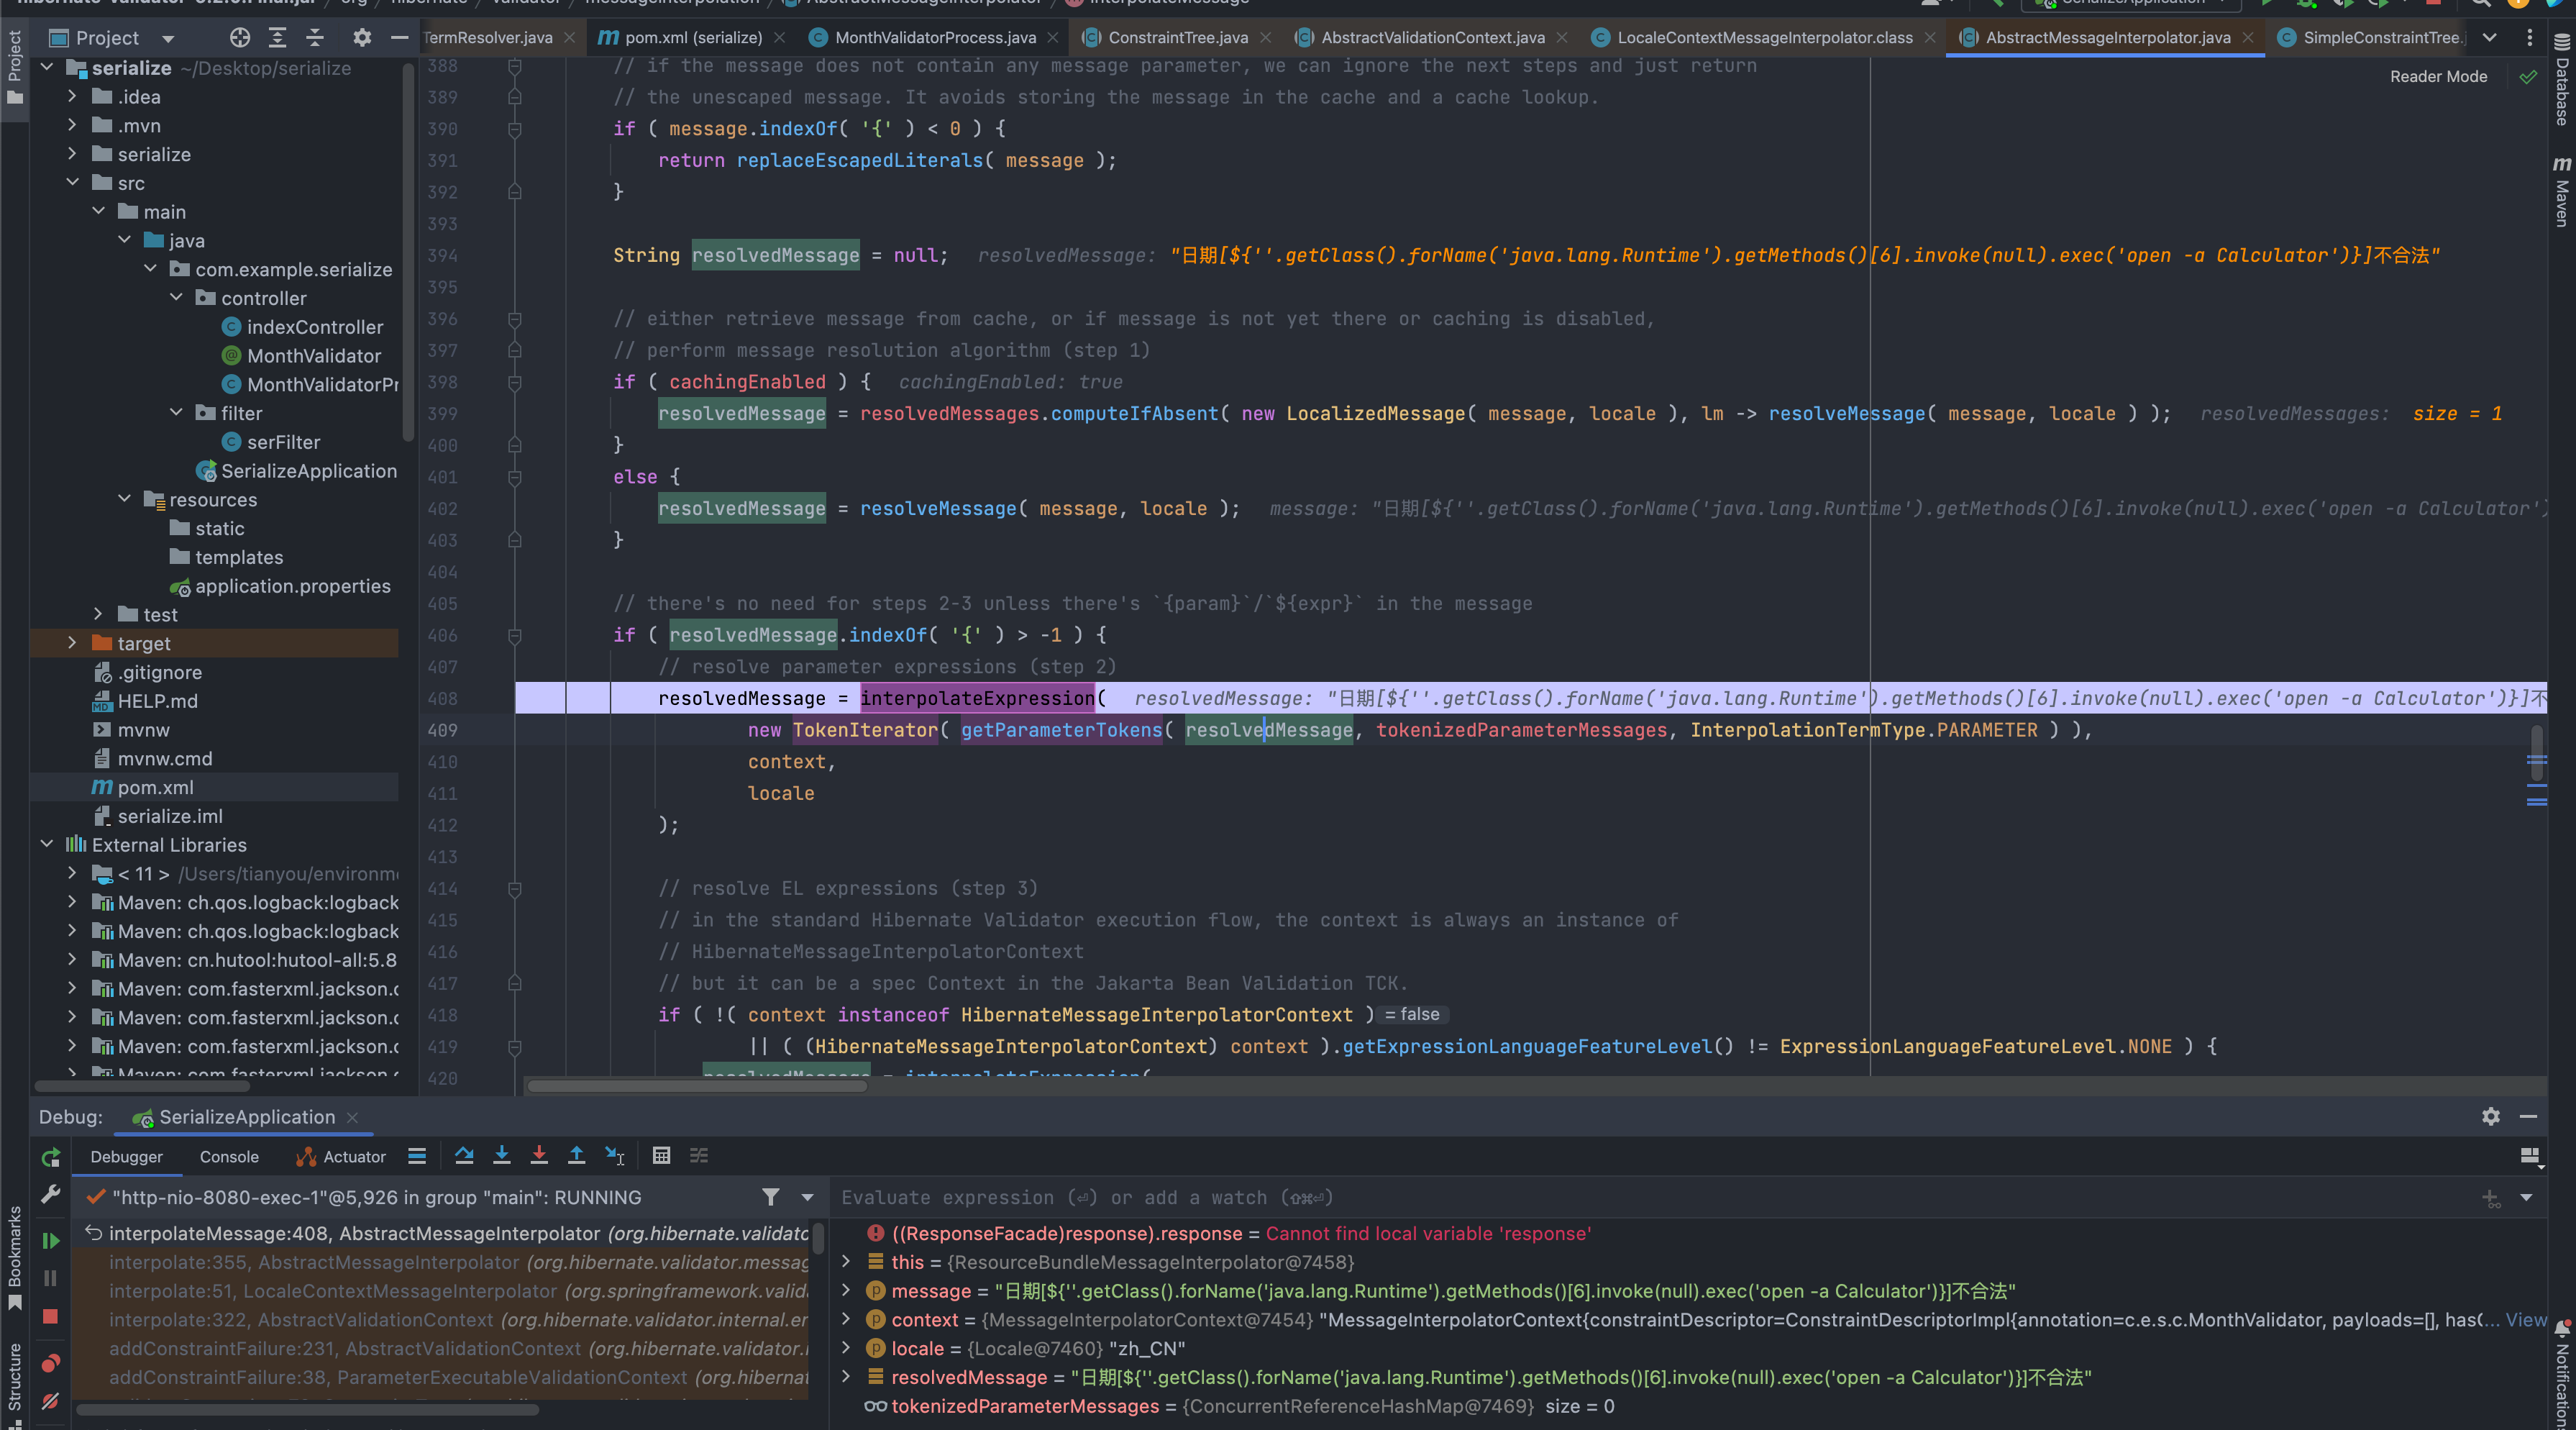
Task: Open View Breakpoints with the red circles icon
Action: [x=51, y=1363]
